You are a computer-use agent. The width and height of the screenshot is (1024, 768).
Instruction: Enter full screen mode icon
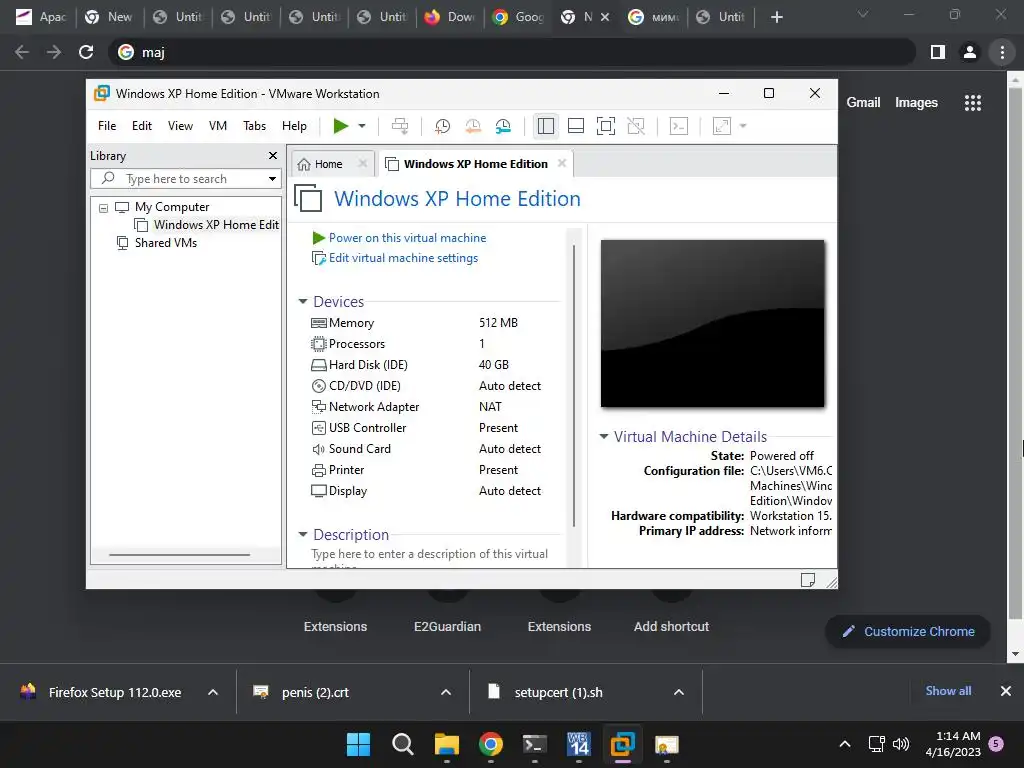(605, 126)
